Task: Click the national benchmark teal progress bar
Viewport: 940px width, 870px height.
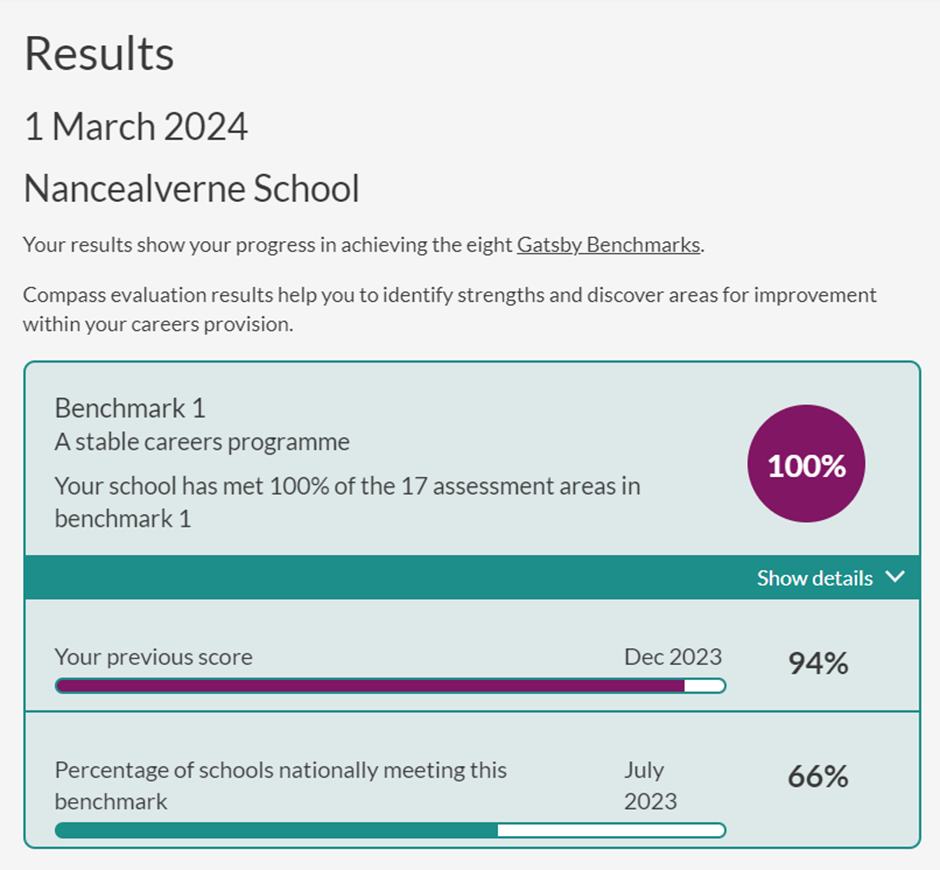Action: click(x=390, y=830)
